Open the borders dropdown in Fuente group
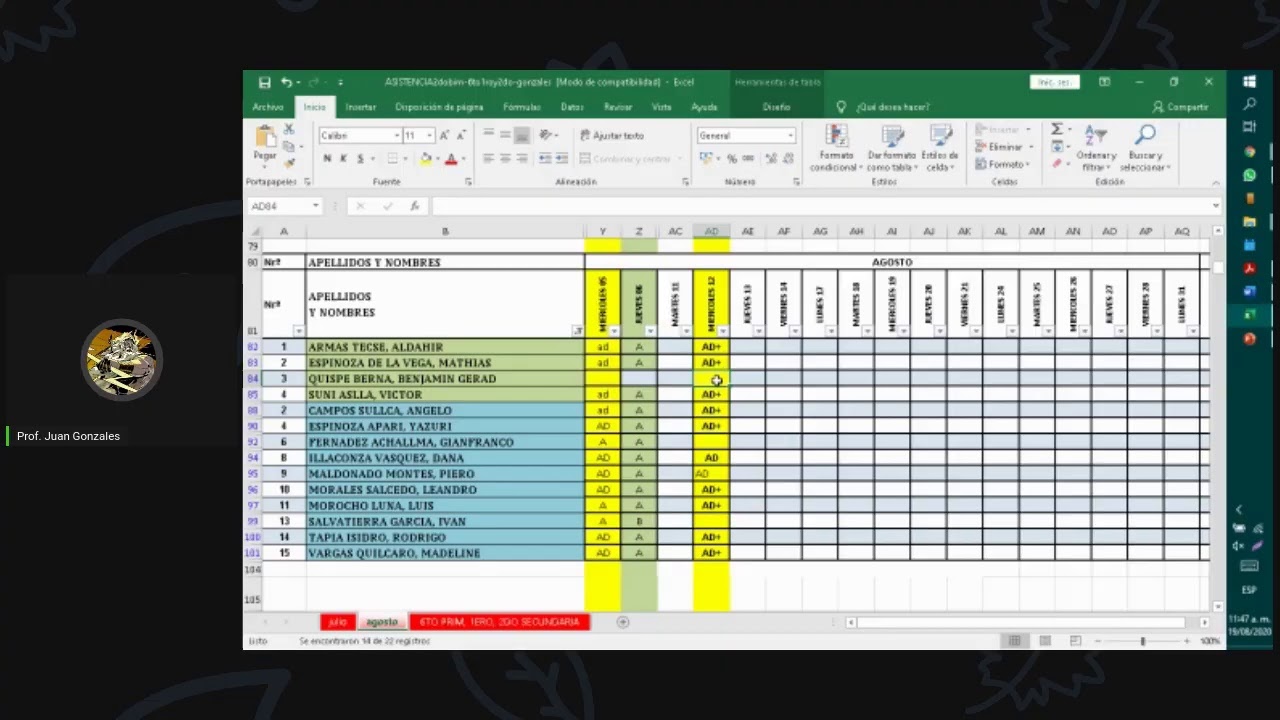1280x720 pixels. (x=405, y=159)
